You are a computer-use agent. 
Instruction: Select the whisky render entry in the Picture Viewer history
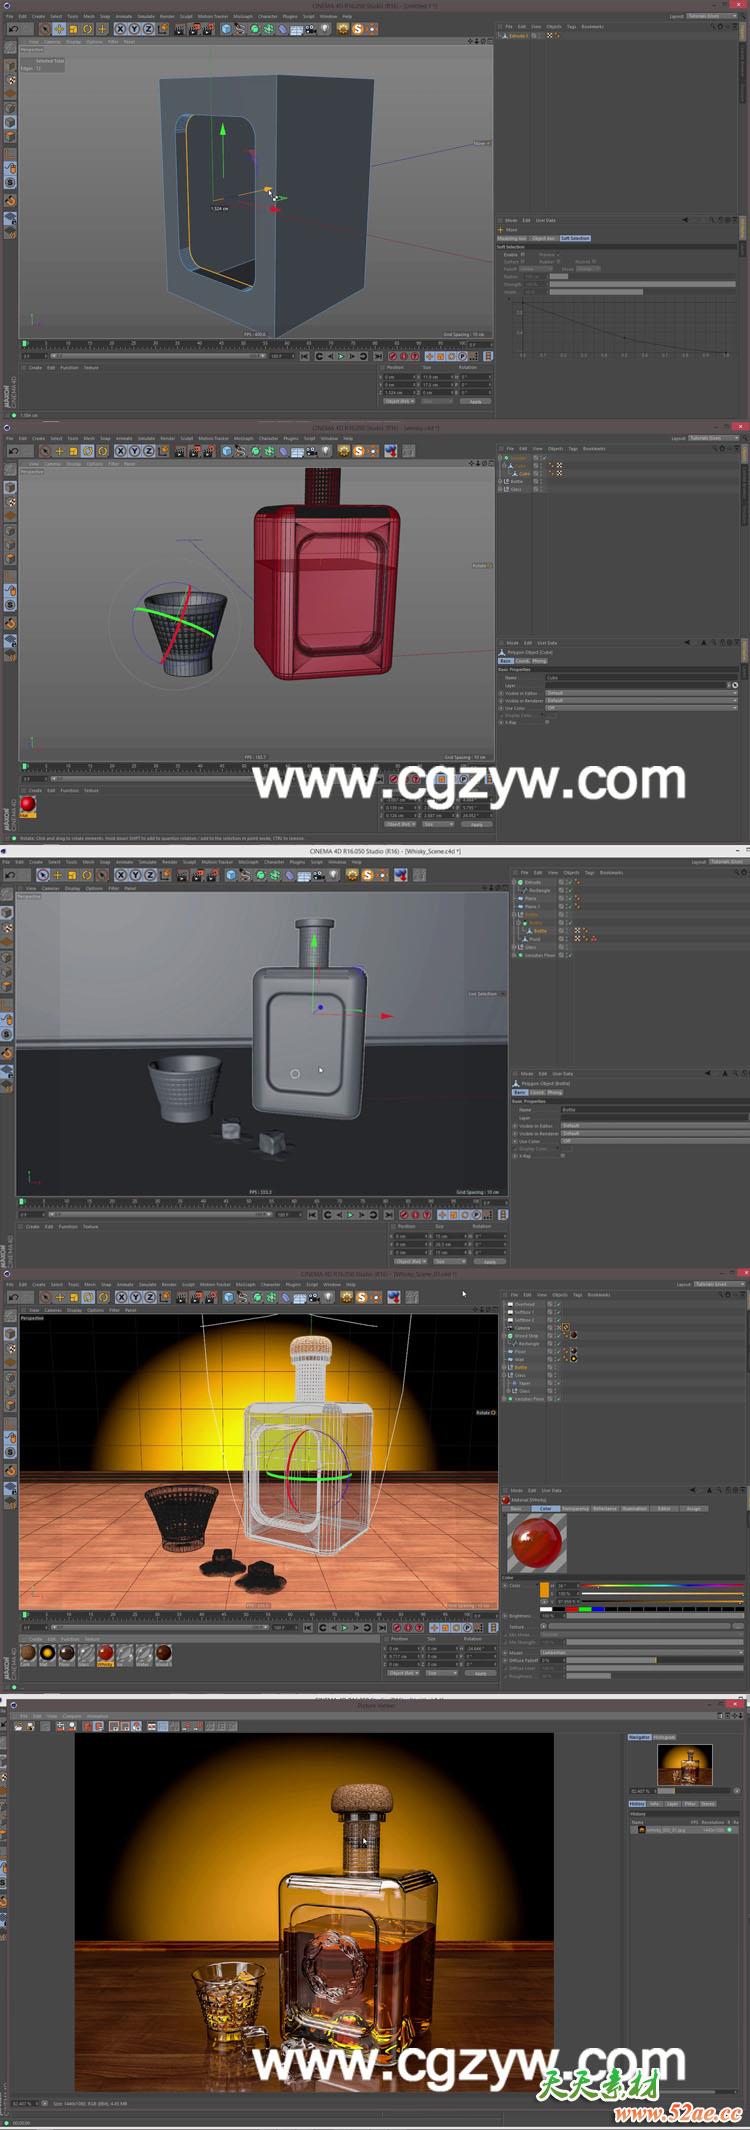[684, 1830]
